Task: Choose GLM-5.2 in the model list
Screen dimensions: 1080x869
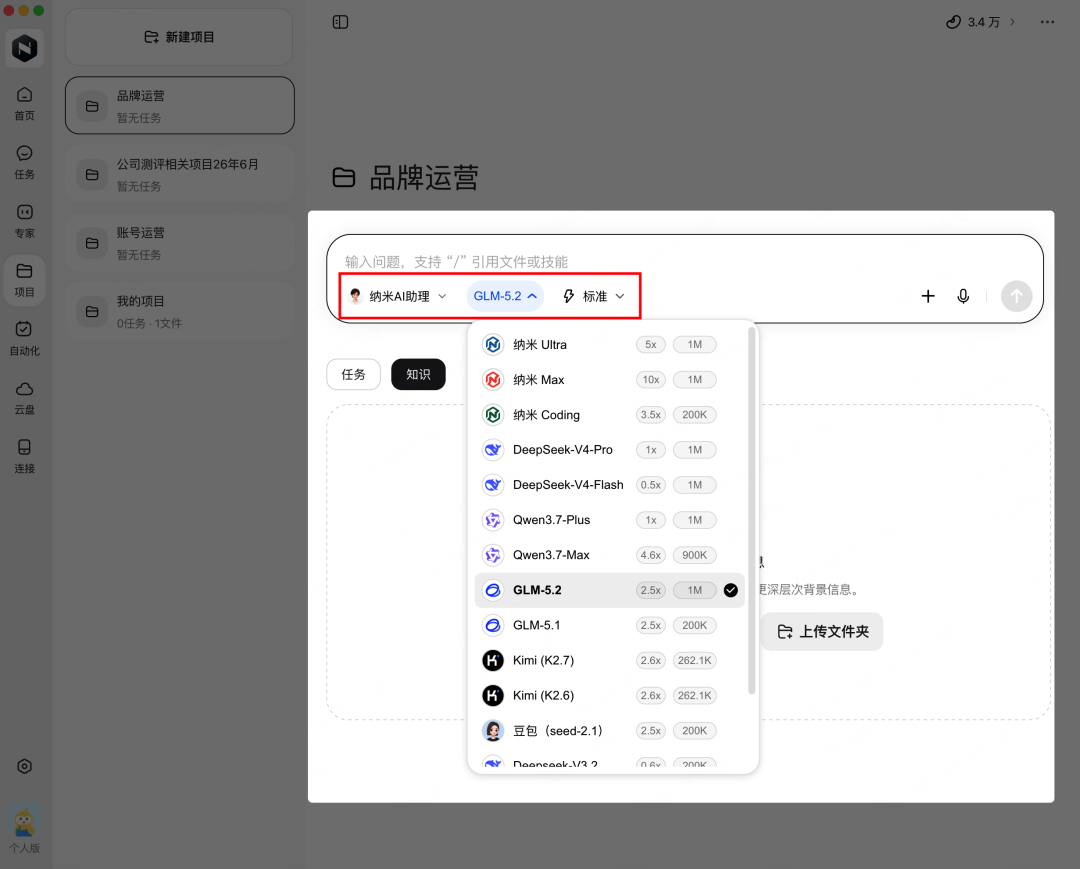Action: [609, 590]
